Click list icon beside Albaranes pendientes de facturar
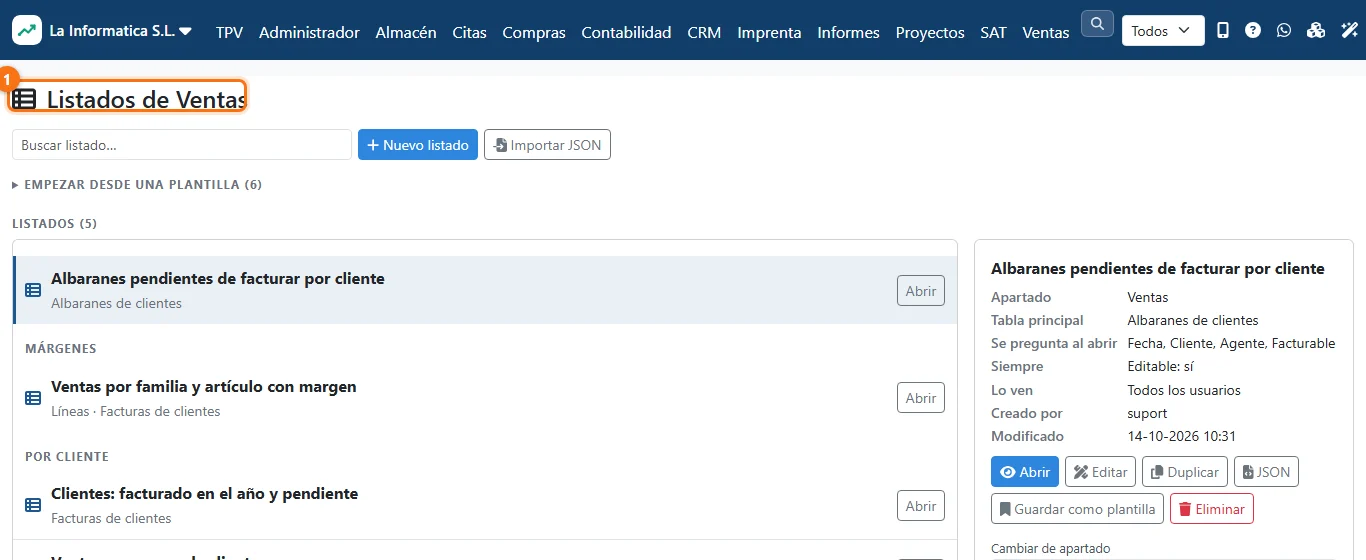1366x560 pixels. click(x=33, y=290)
